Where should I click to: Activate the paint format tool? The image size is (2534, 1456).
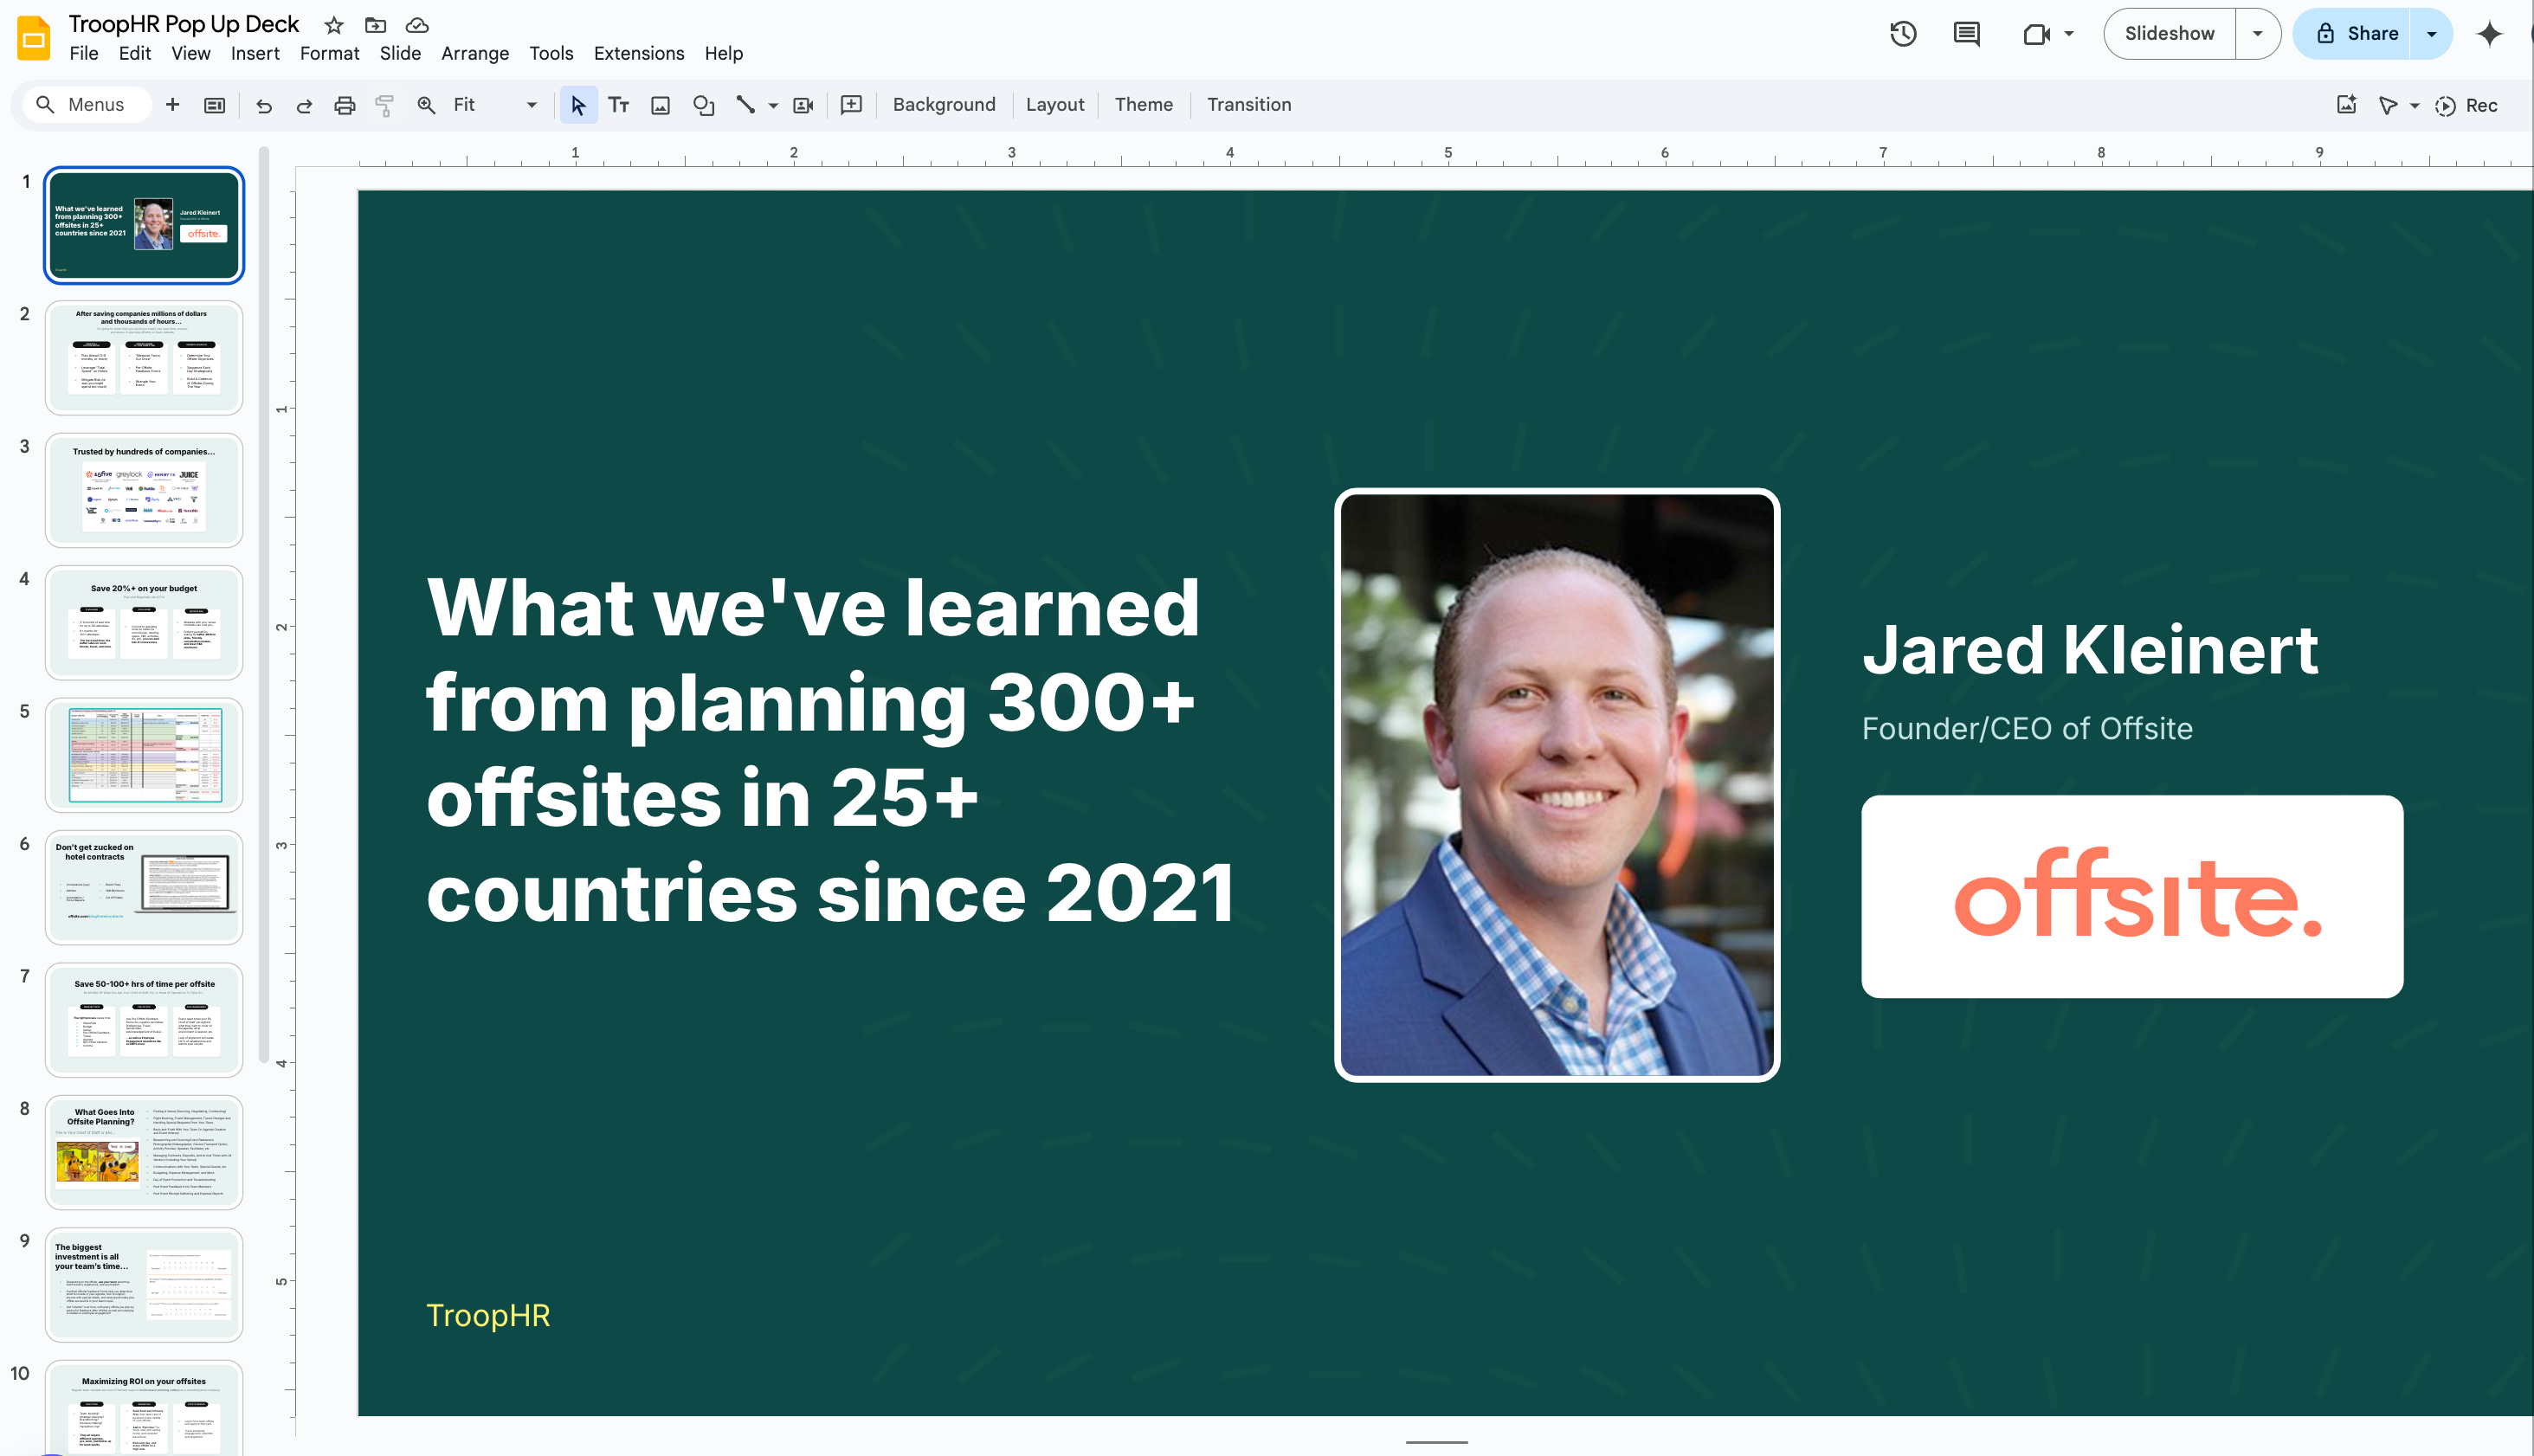[385, 105]
